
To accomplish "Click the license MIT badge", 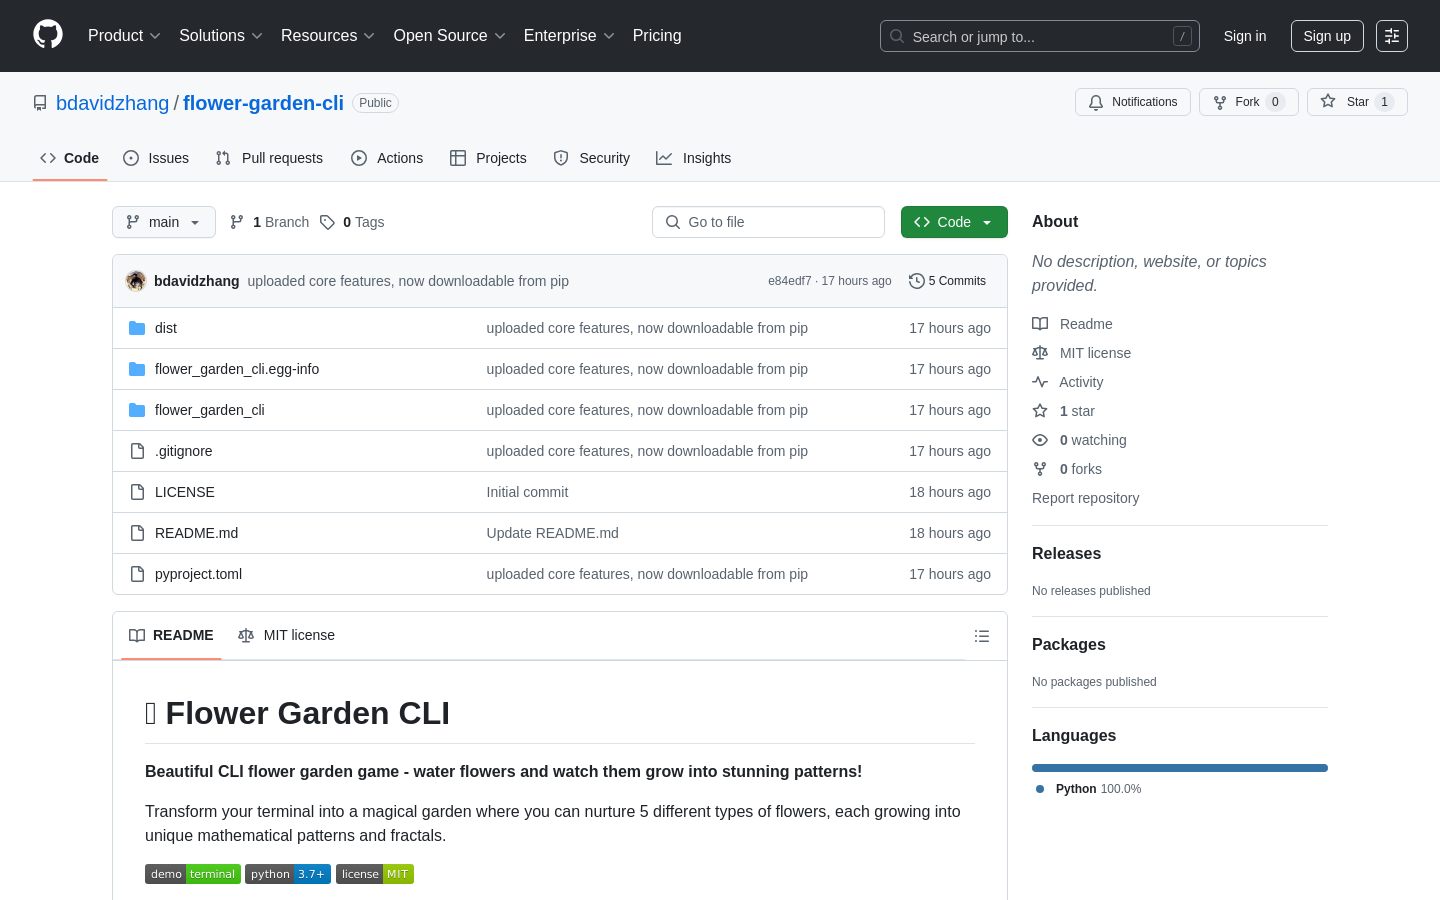I will pyautogui.click(x=375, y=874).
